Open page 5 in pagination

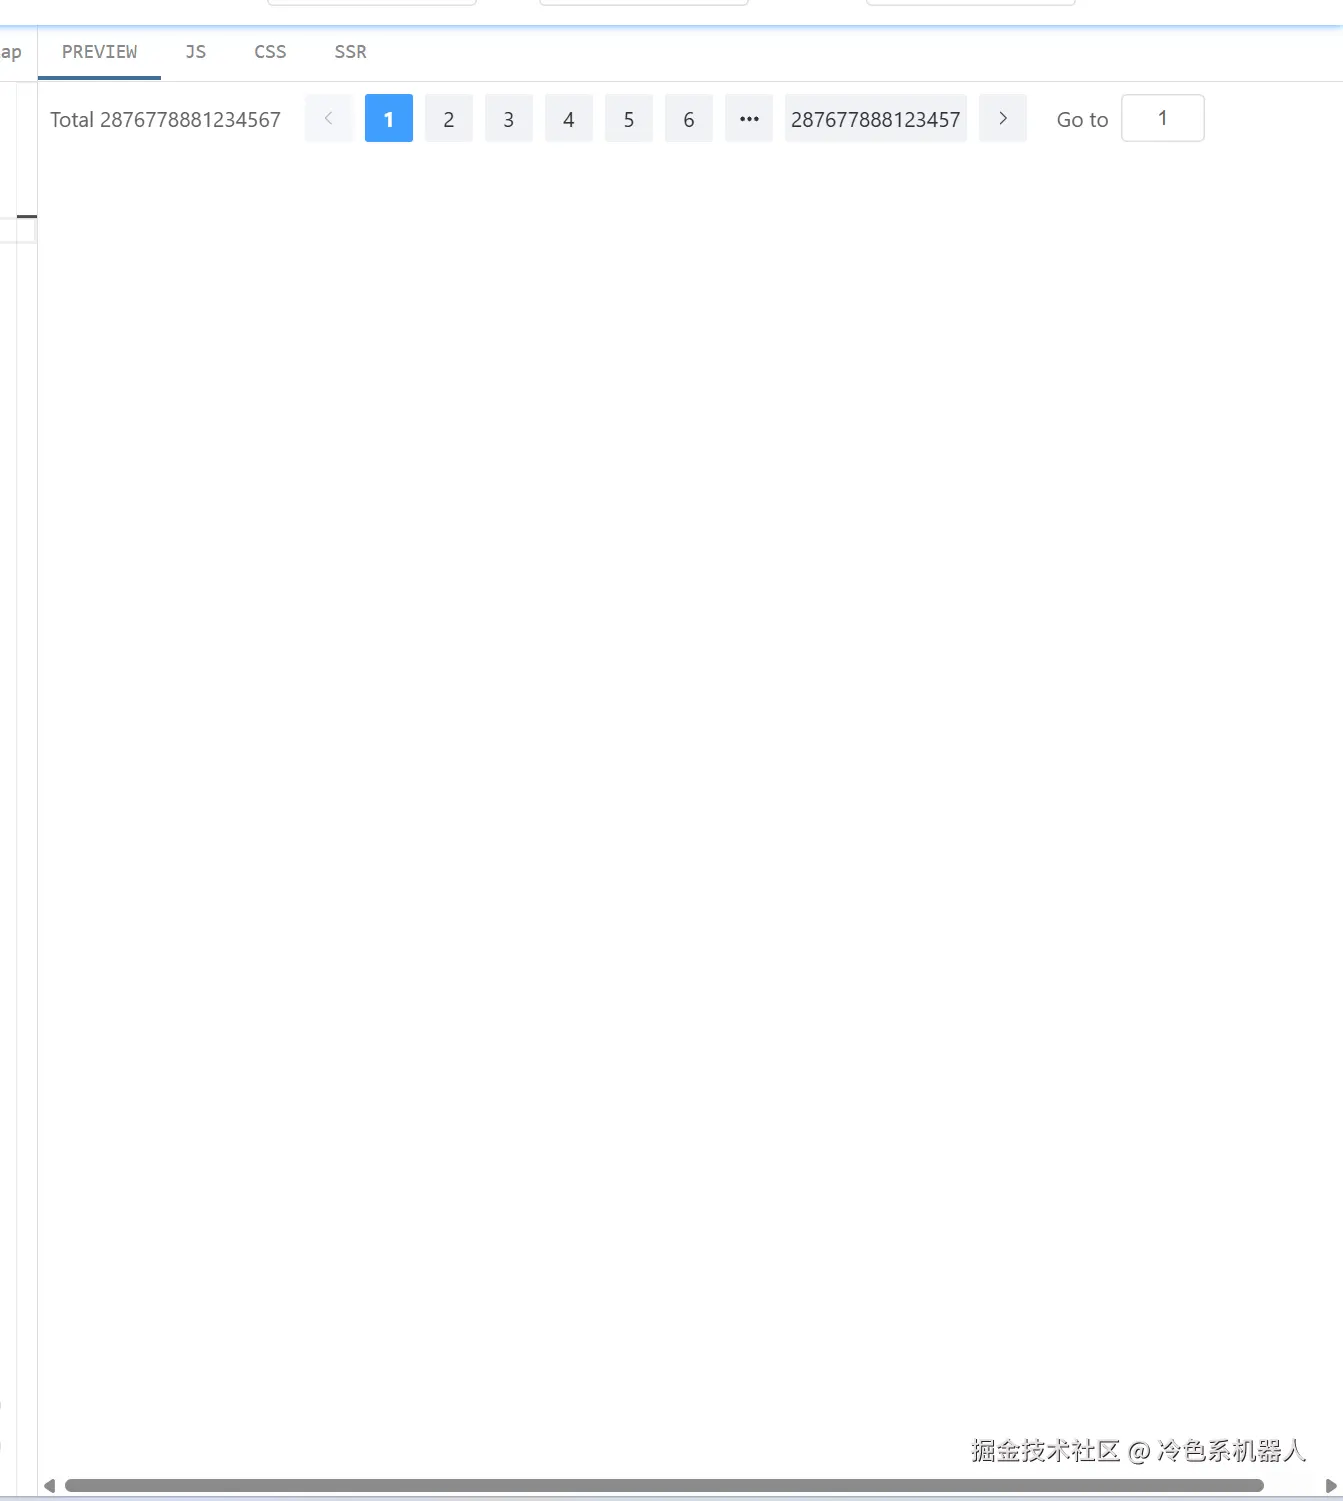tap(628, 119)
